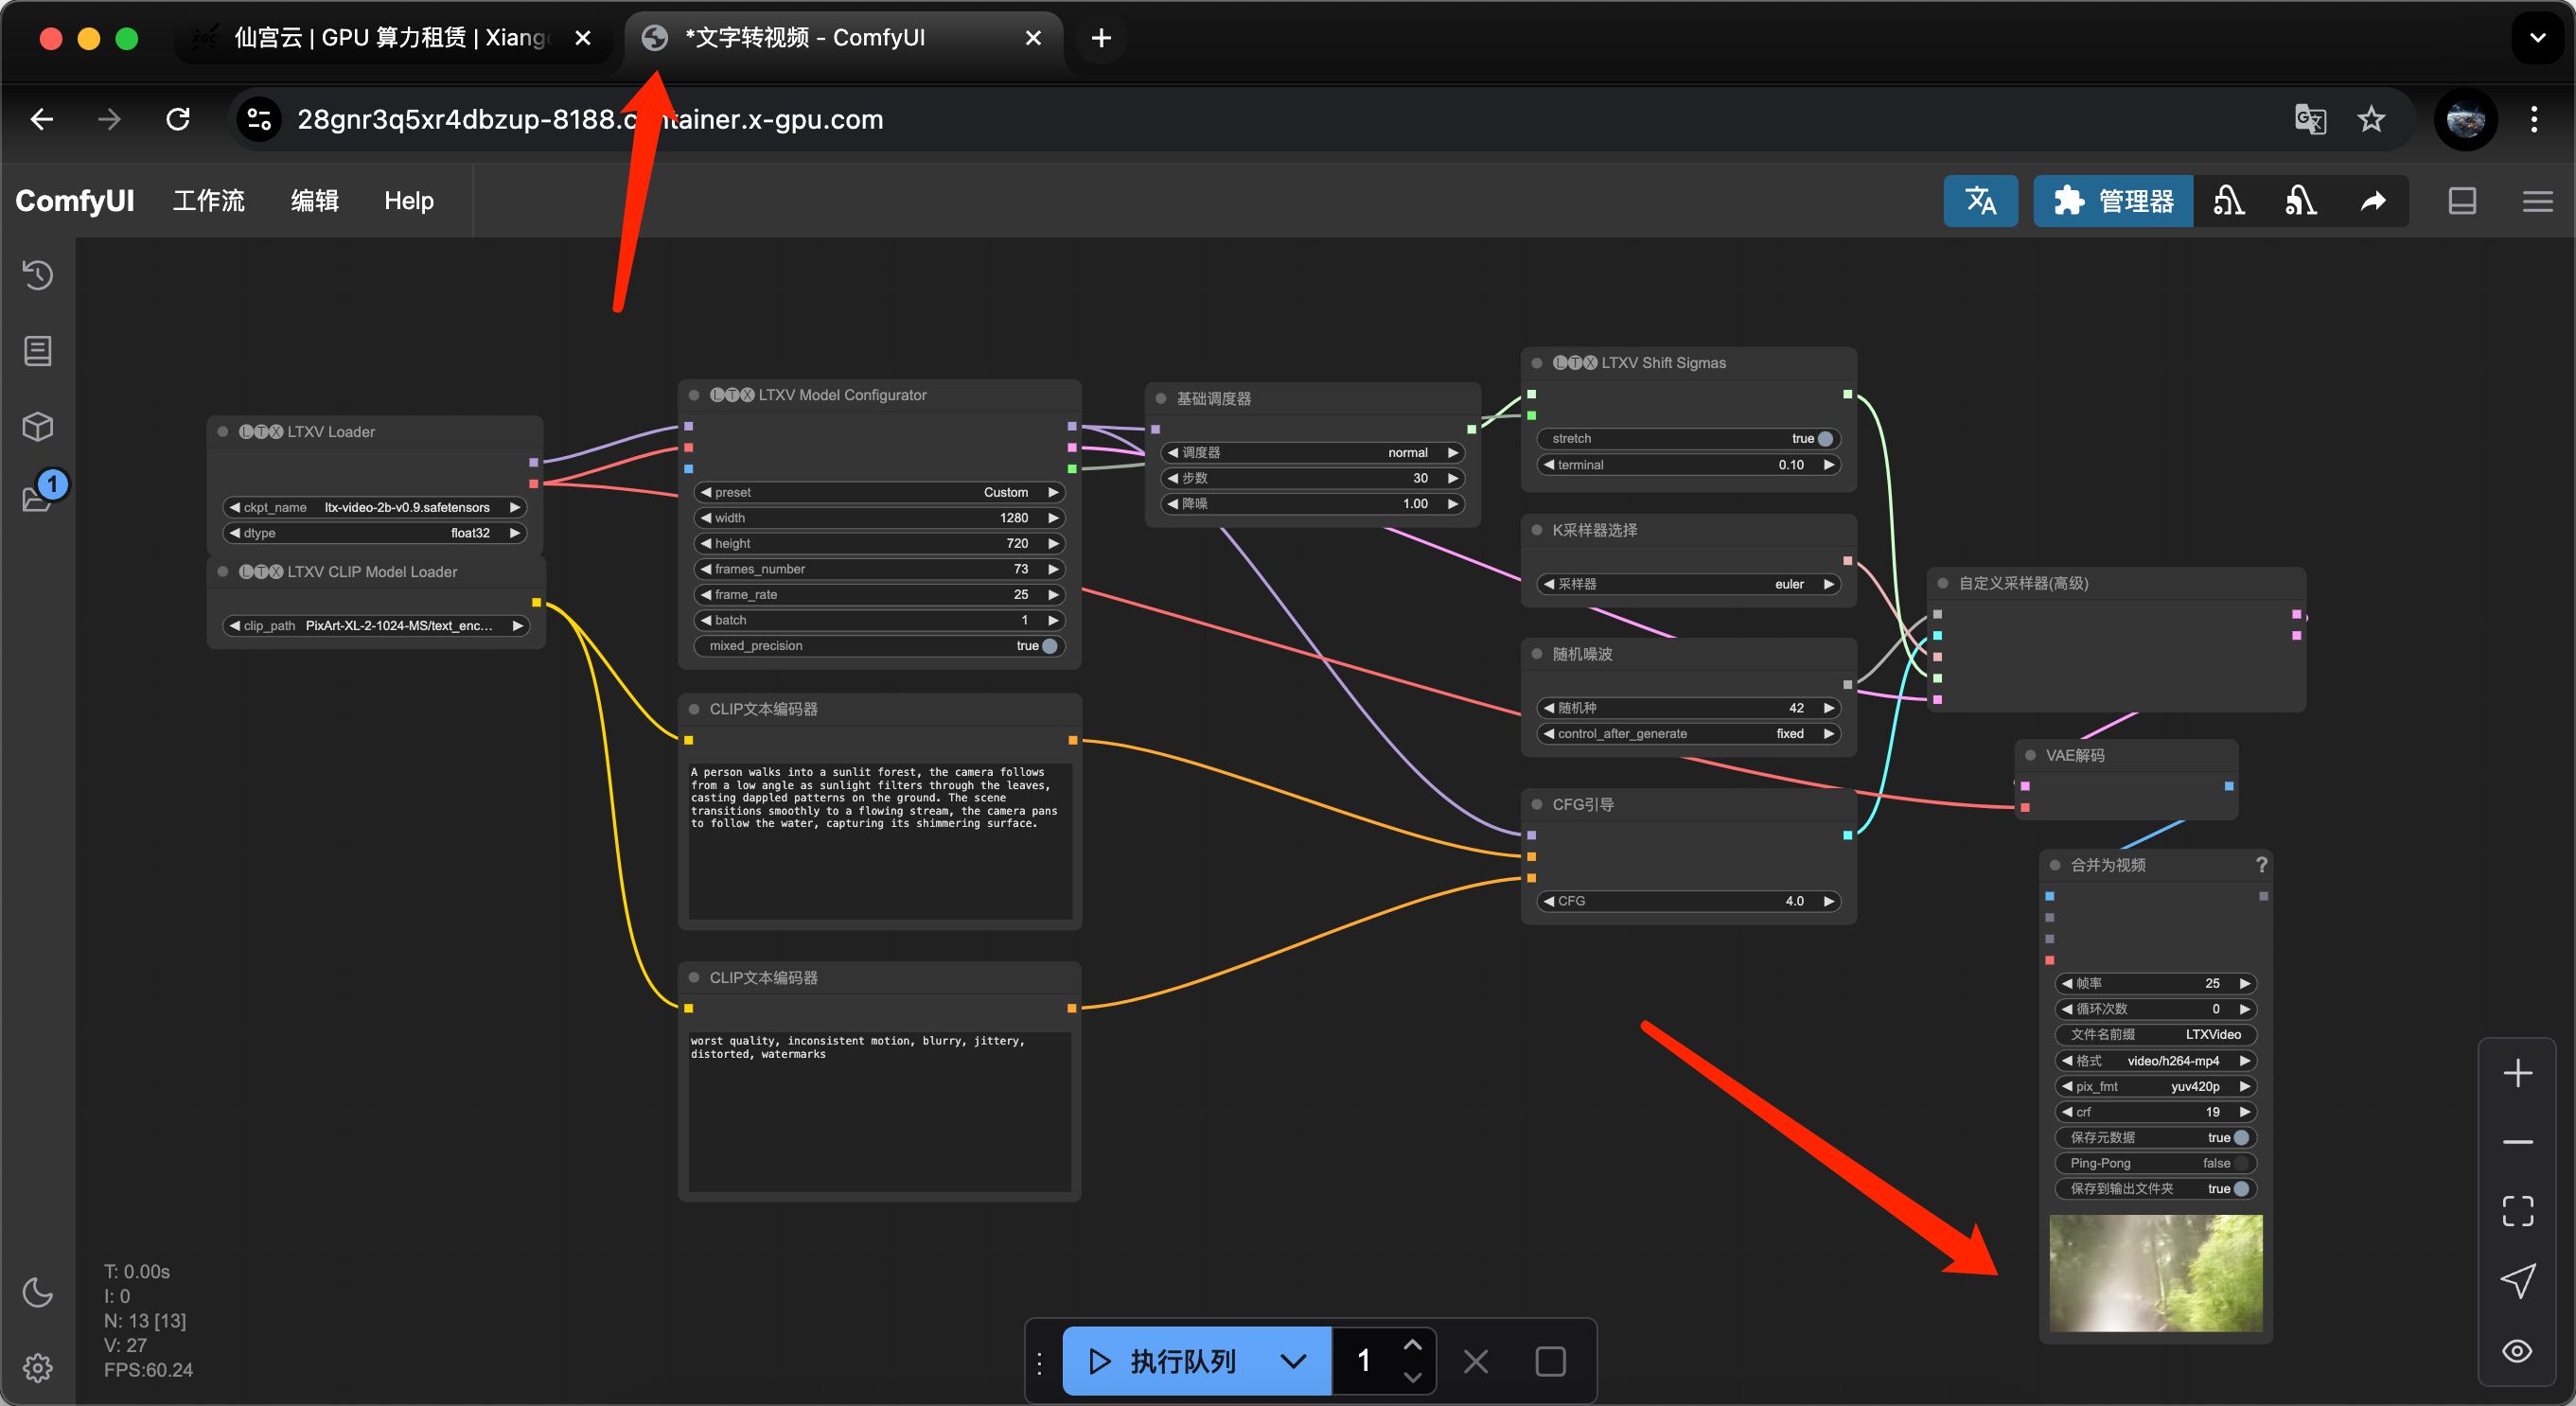2576x1406 pixels.
Task: Open 采样器 euler dropdown
Action: (1688, 584)
